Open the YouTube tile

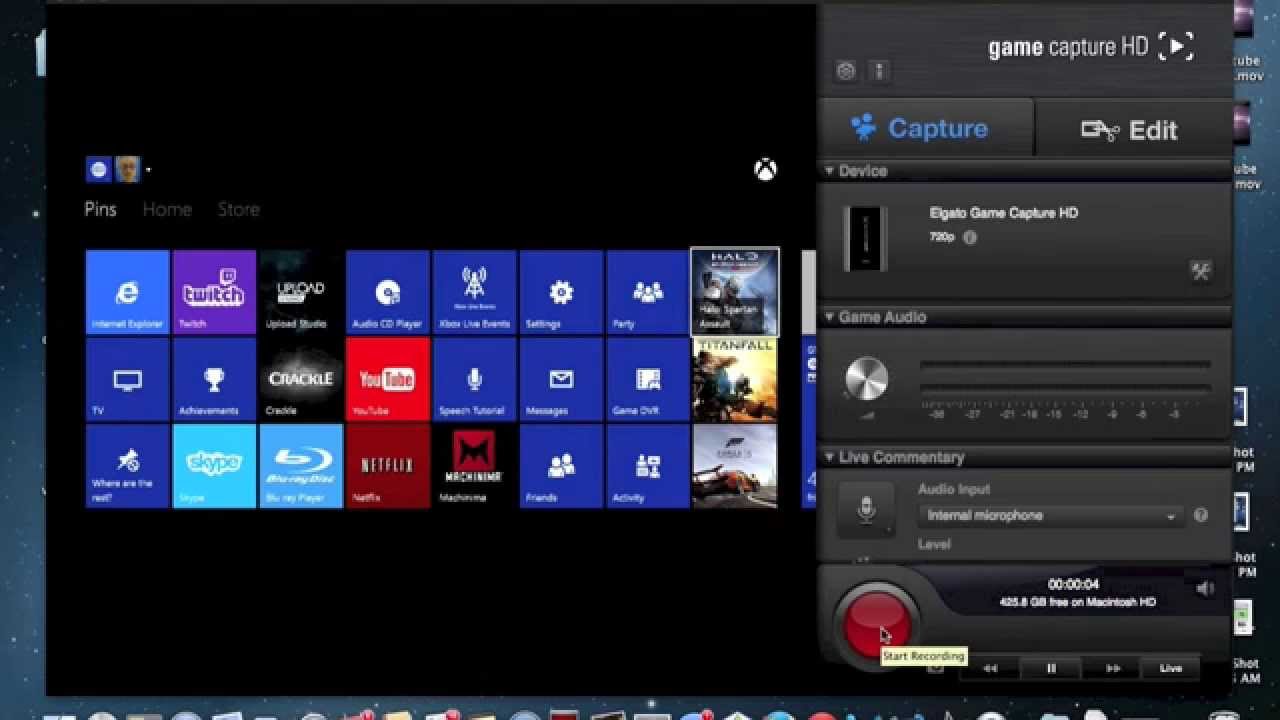tap(388, 379)
